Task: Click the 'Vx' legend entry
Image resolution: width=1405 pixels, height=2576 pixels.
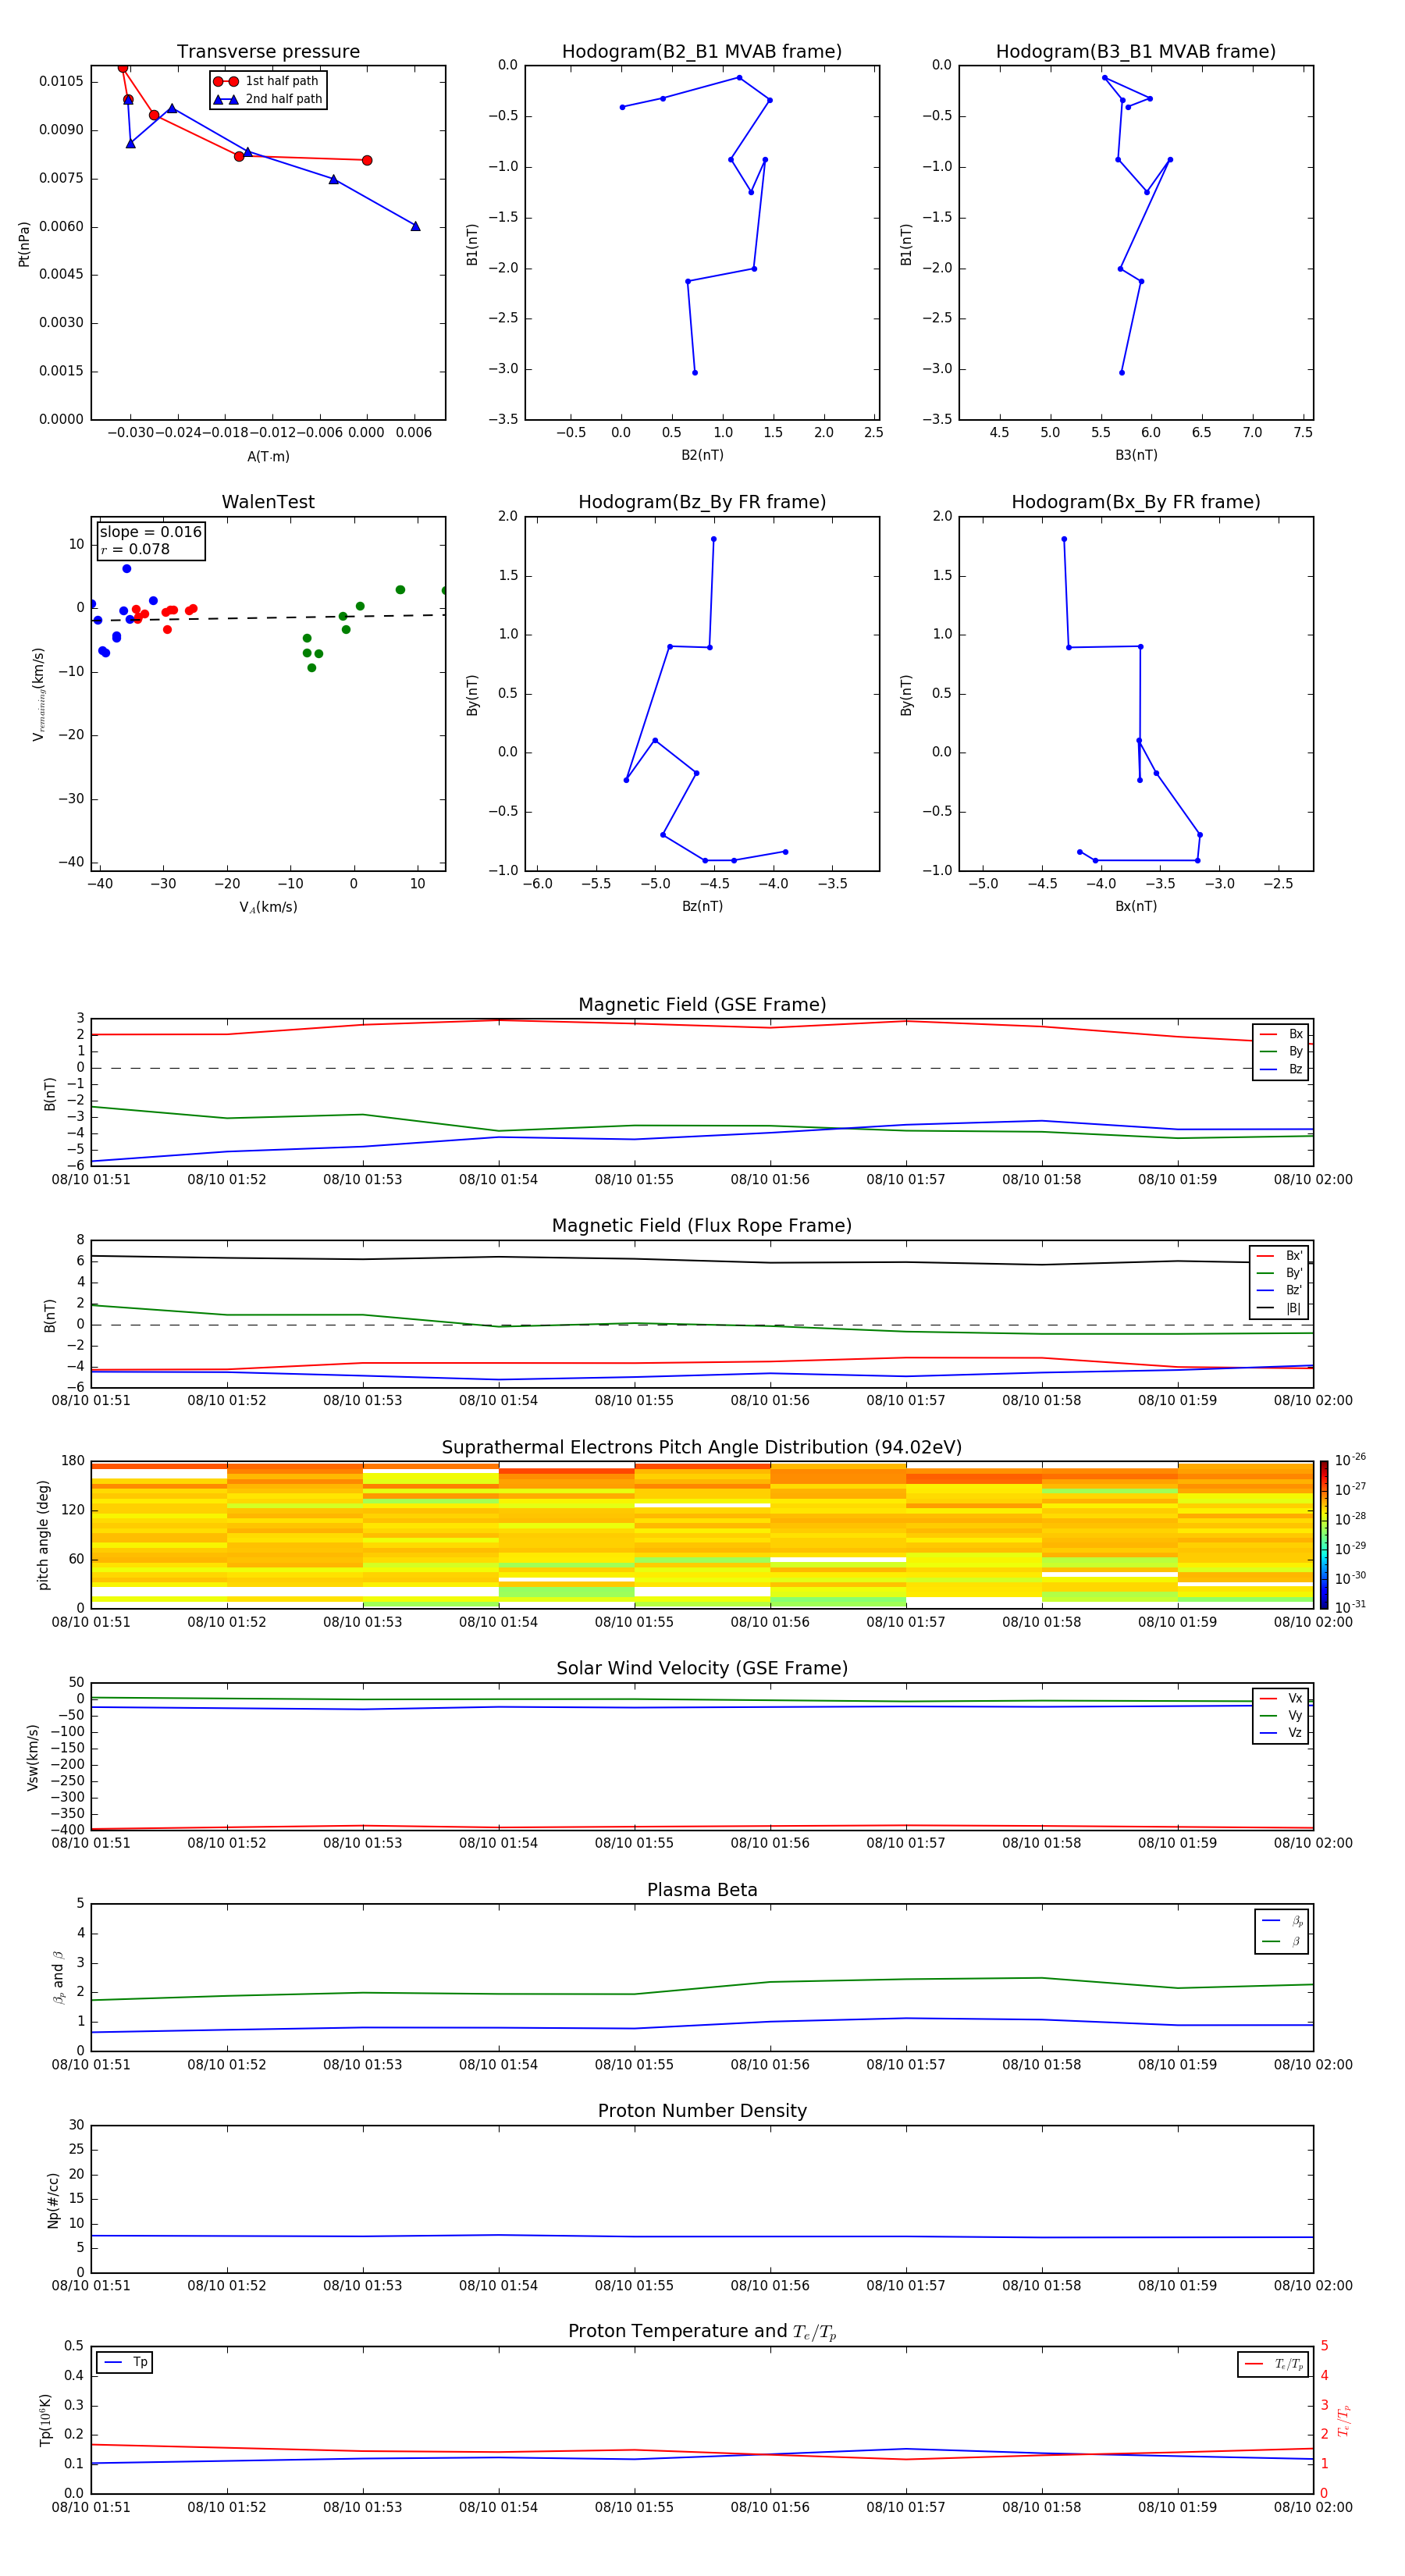Action: click(1281, 1698)
